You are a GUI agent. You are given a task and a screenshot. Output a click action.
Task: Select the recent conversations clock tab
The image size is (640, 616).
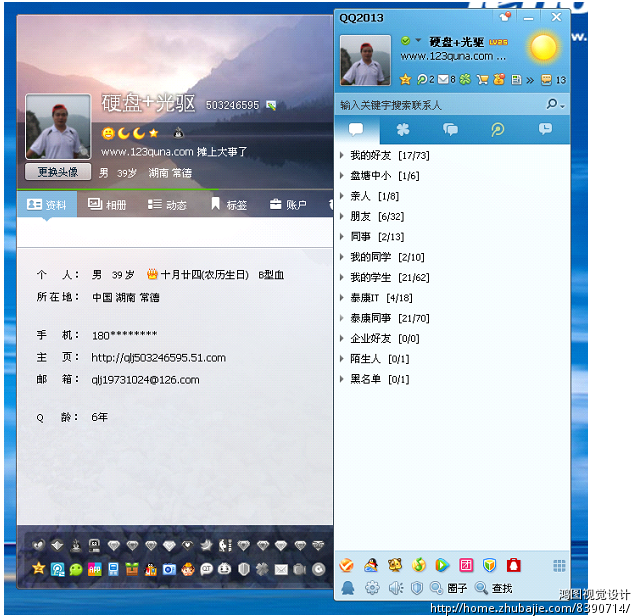[x=545, y=130]
